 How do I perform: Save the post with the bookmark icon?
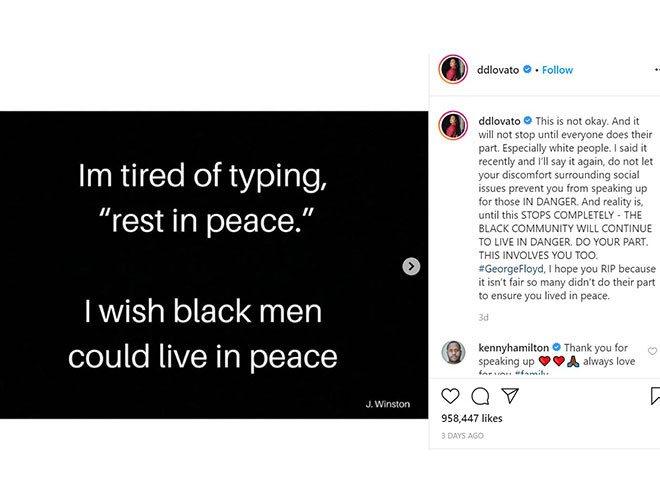[x=655, y=395]
